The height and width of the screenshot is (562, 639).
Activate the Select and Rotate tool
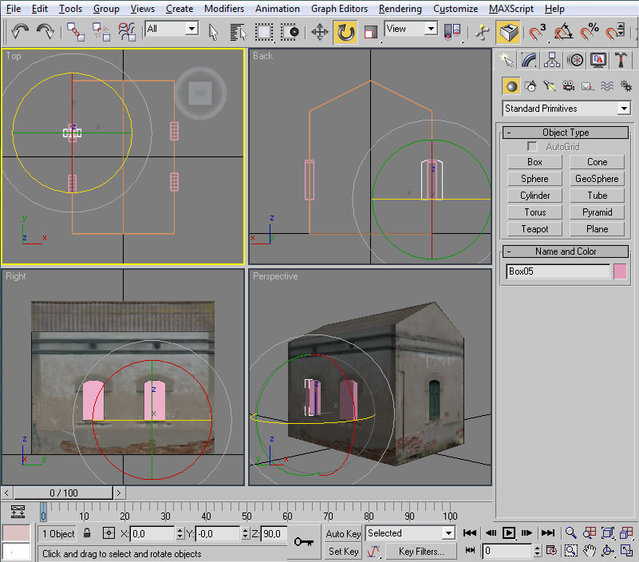coord(346,32)
